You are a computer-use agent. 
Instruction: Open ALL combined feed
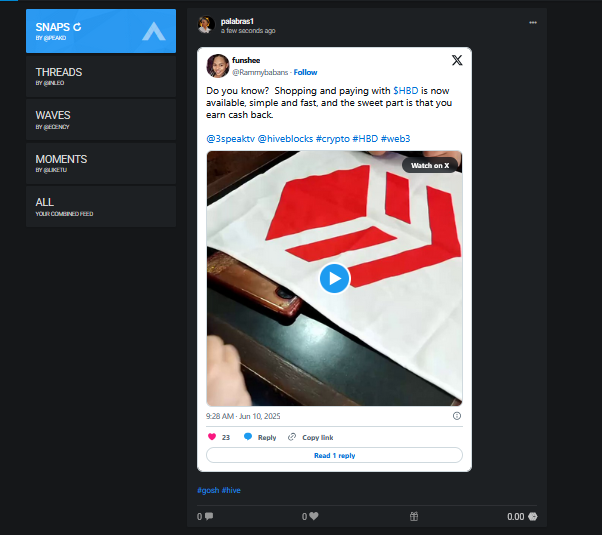[101, 207]
